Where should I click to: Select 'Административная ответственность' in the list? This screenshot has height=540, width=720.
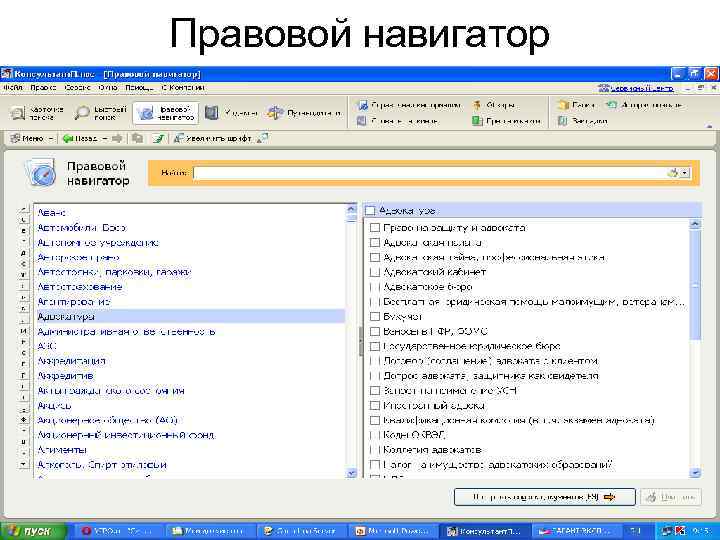[126, 332]
